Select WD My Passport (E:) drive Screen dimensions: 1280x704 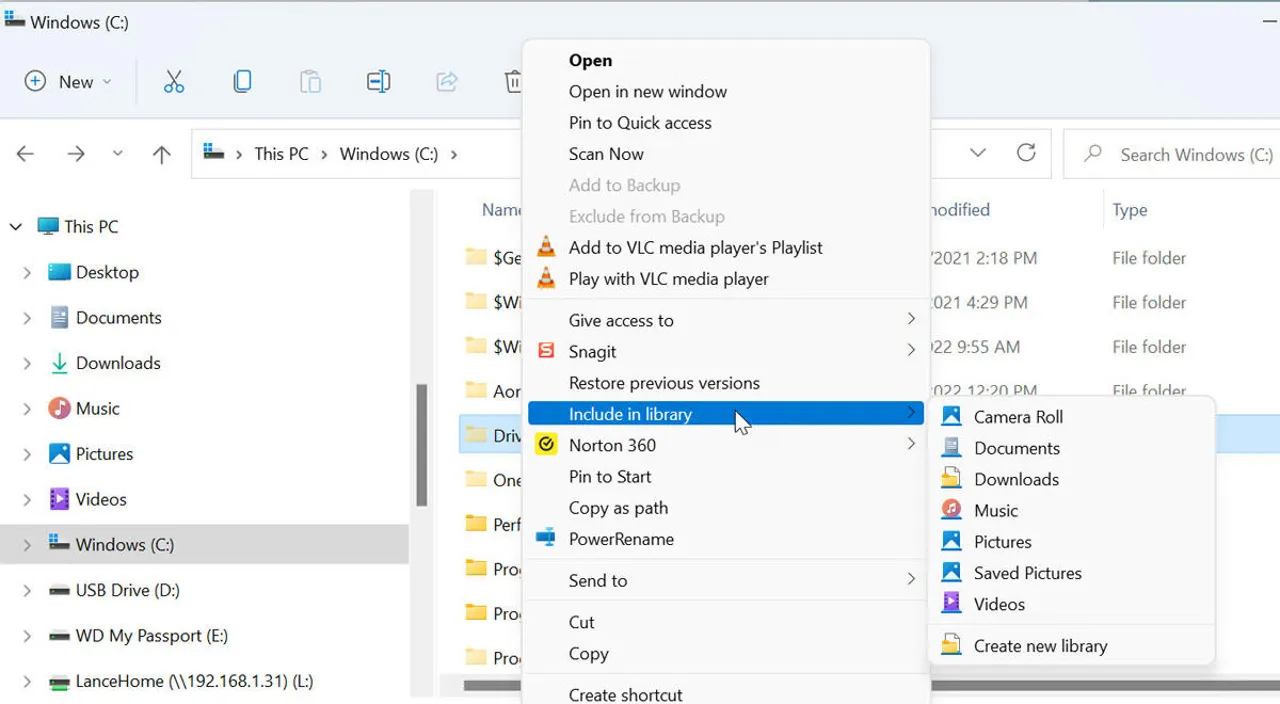point(151,636)
